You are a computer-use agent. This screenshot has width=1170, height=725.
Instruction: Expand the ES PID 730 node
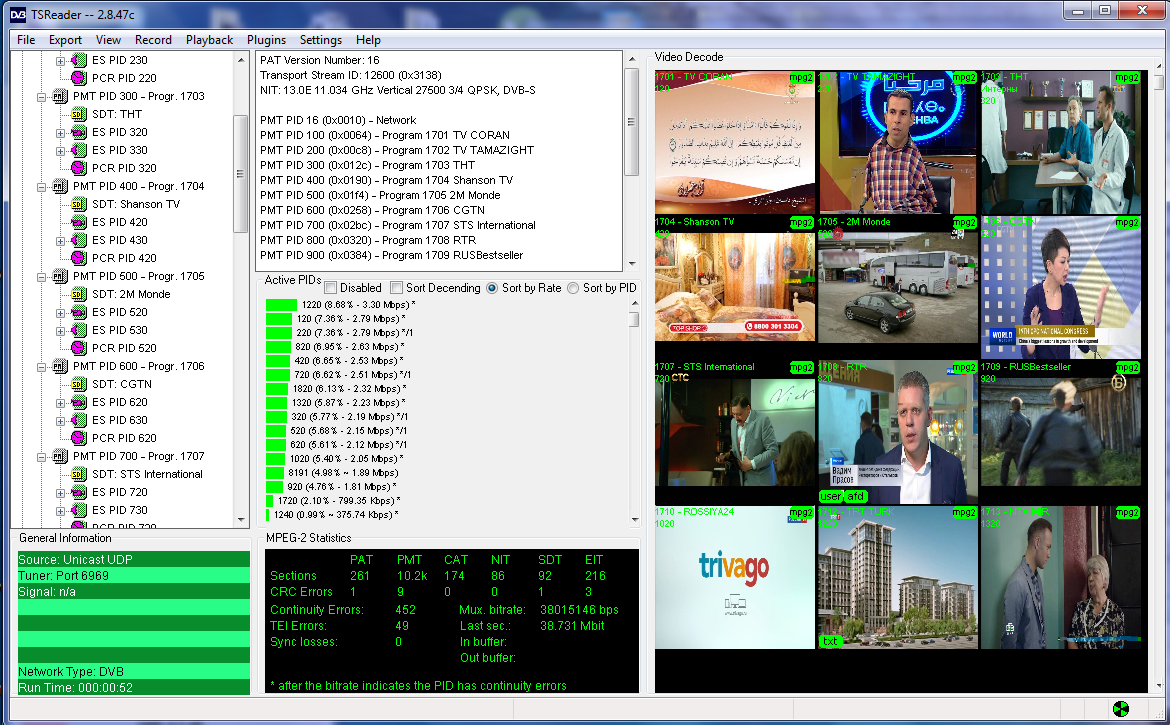point(61,510)
